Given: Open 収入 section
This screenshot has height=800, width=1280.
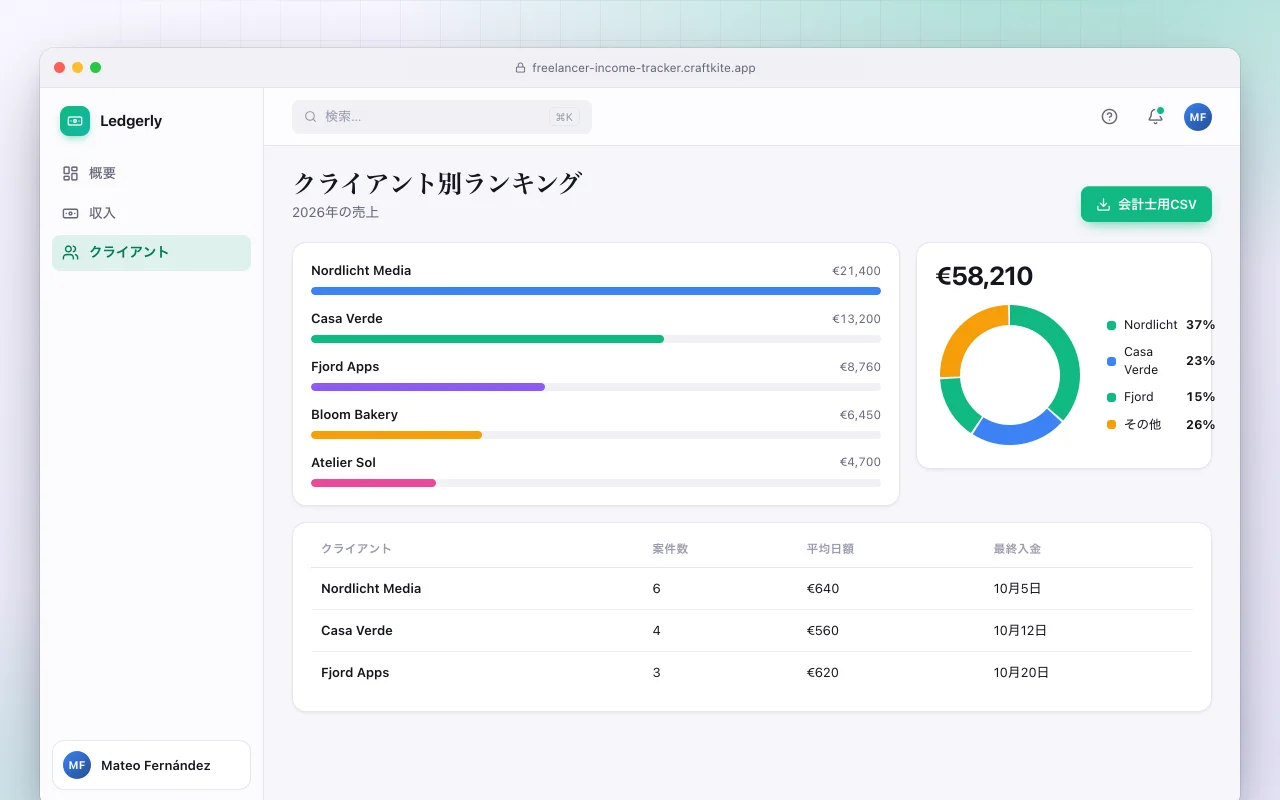Looking at the screenshot, I should point(151,213).
